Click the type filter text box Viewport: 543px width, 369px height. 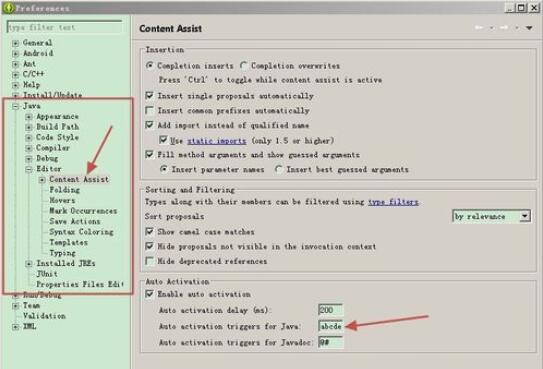(x=65, y=27)
